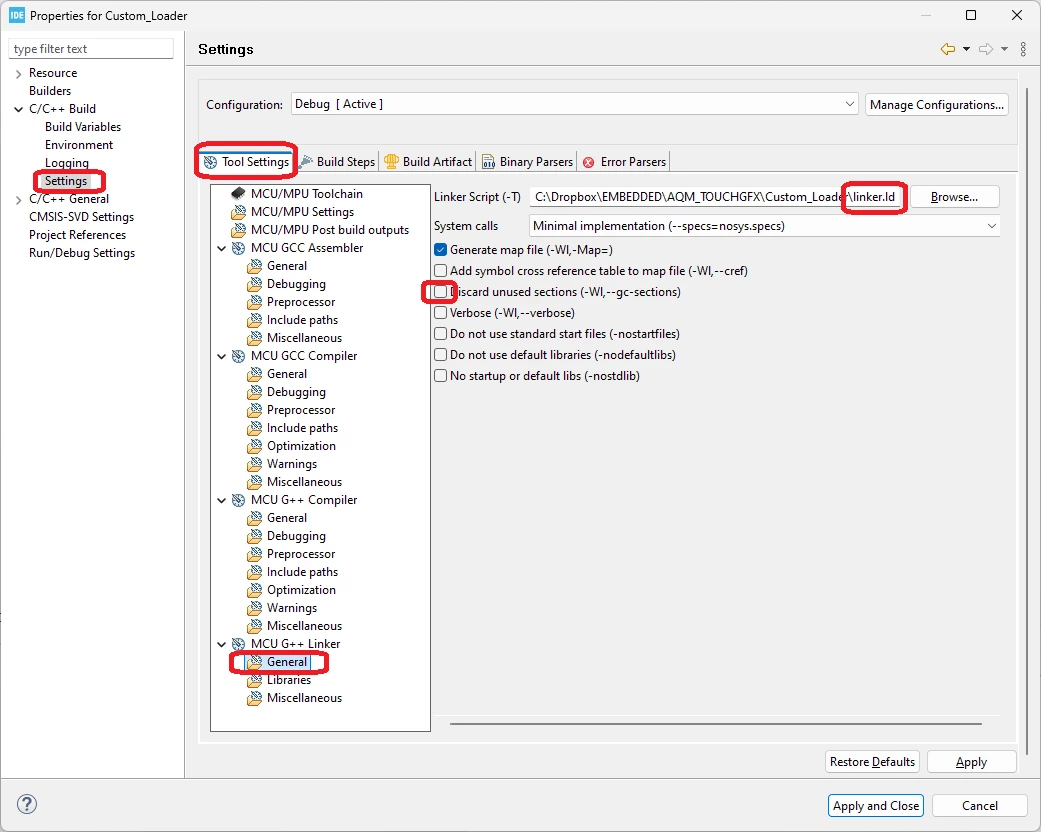Click Assembler Preprocessor folder icon
This screenshot has width=1041, height=832.
pyautogui.click(x=254, y=302)
